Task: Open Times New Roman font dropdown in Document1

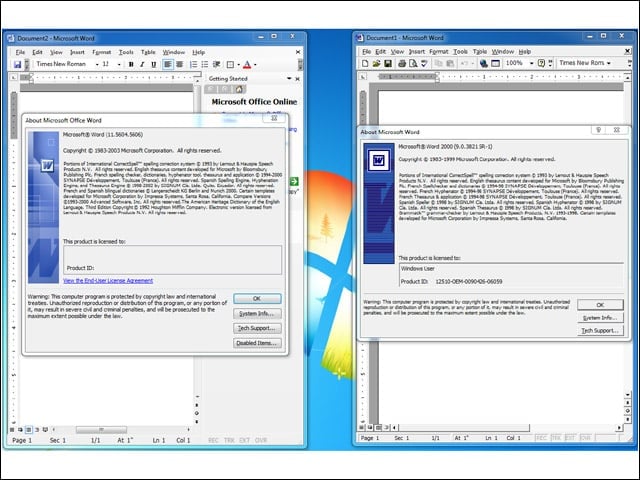Action: click(x=609, y=63)
